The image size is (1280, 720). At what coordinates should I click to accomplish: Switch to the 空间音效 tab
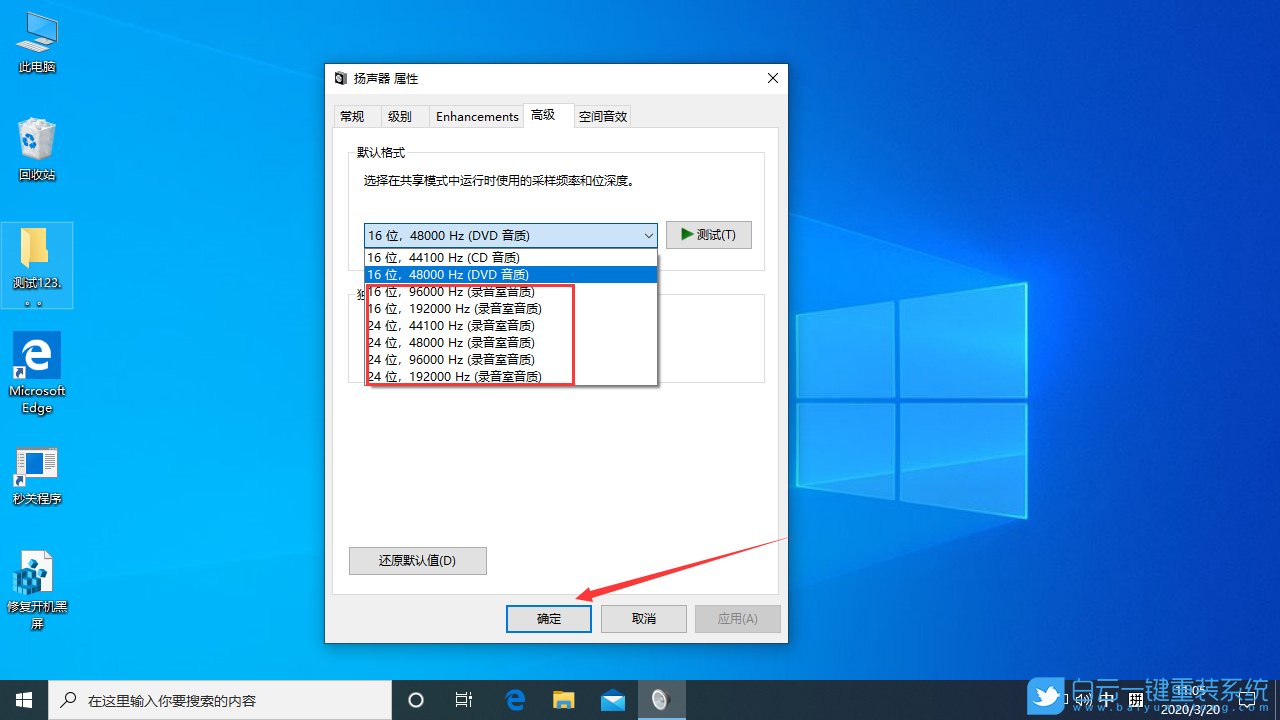602,115
